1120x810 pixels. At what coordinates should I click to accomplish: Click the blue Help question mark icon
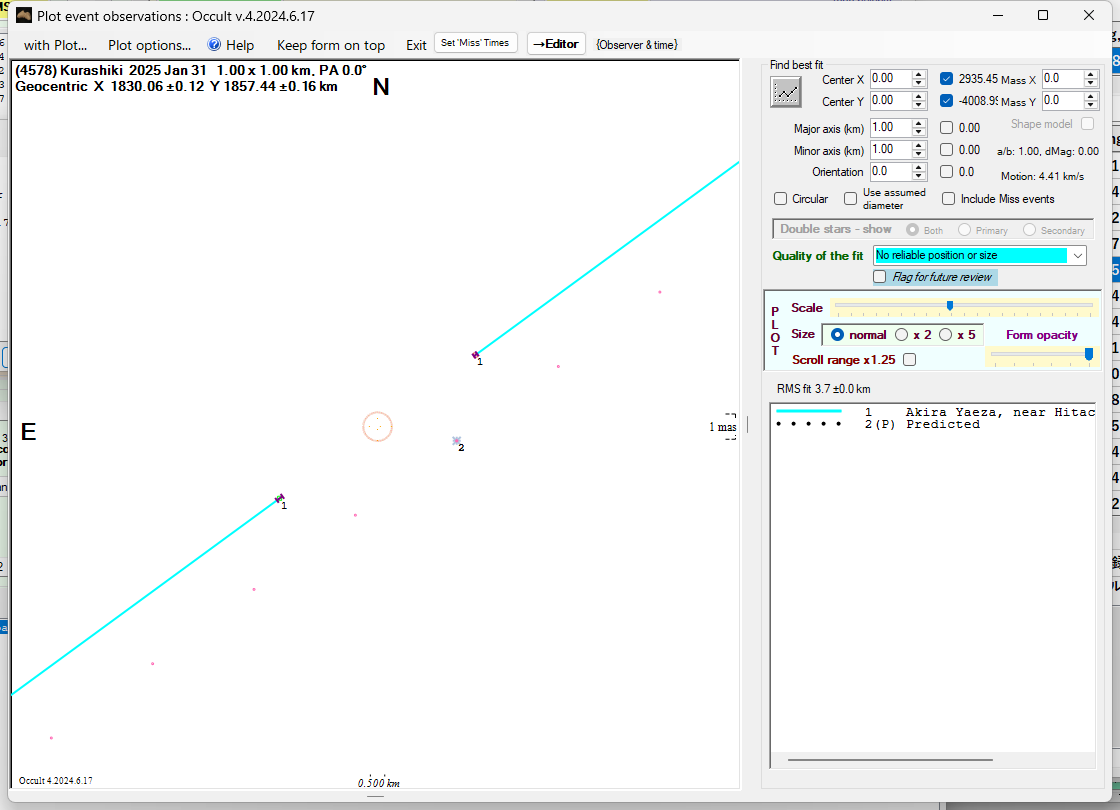pyautogui.click(x=214, y=45)
